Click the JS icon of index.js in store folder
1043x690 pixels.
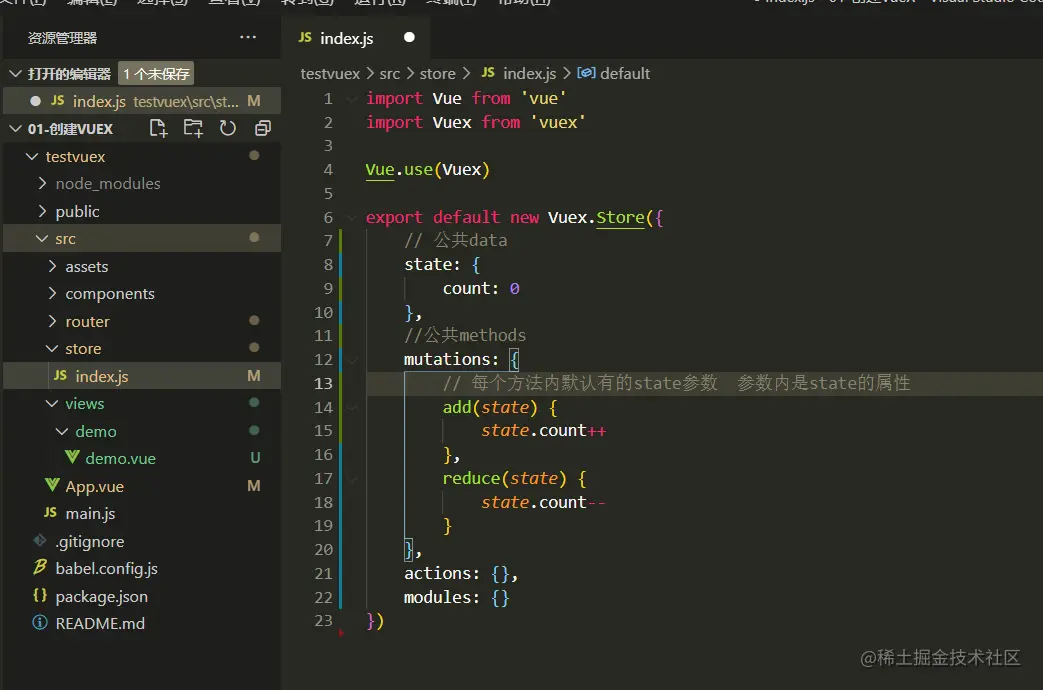click(x=60, y=375)
